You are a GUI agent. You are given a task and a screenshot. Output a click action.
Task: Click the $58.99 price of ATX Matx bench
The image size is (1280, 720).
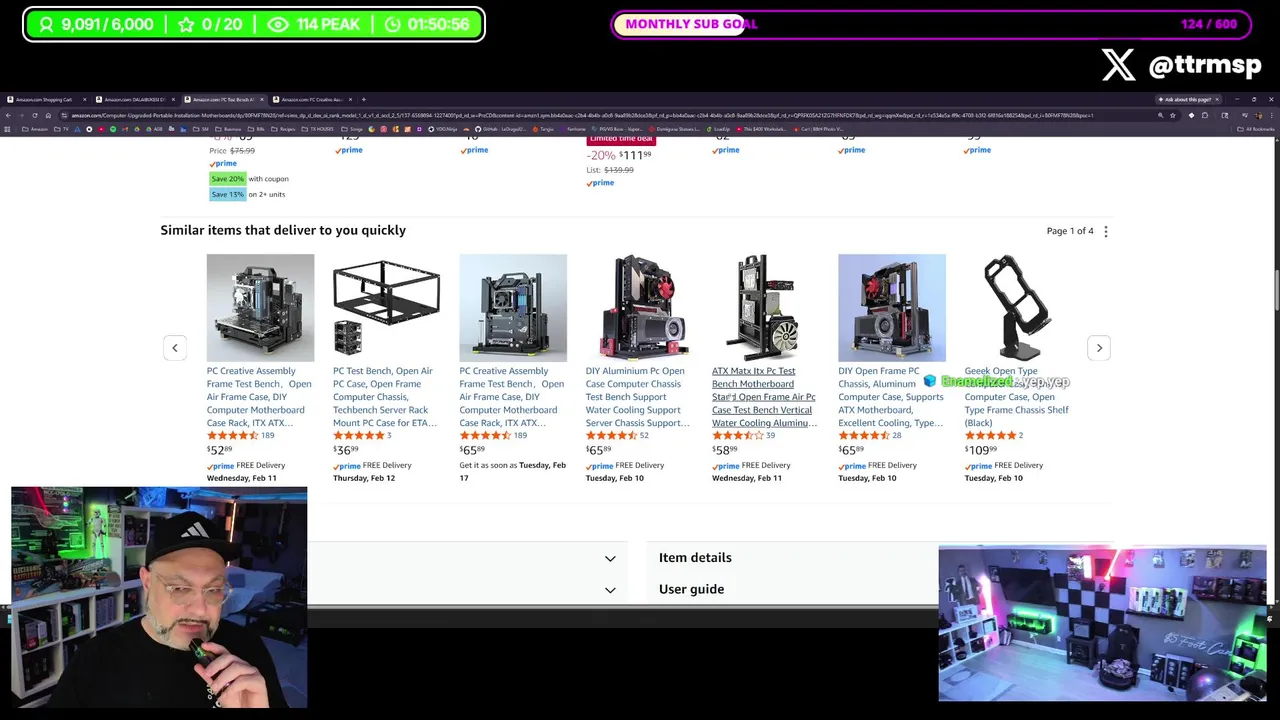tap(725, 450)
